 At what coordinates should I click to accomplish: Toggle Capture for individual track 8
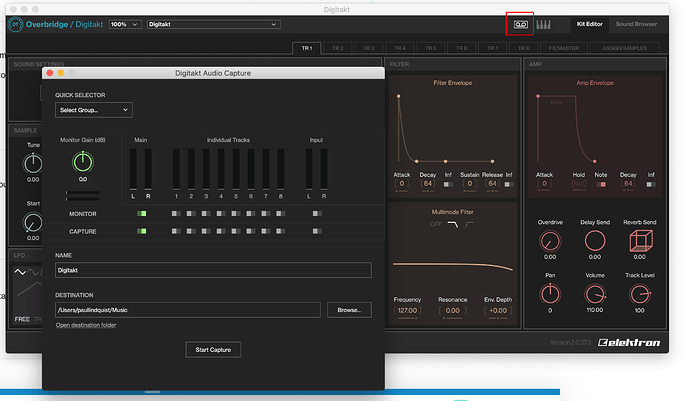tap(280, 231)
